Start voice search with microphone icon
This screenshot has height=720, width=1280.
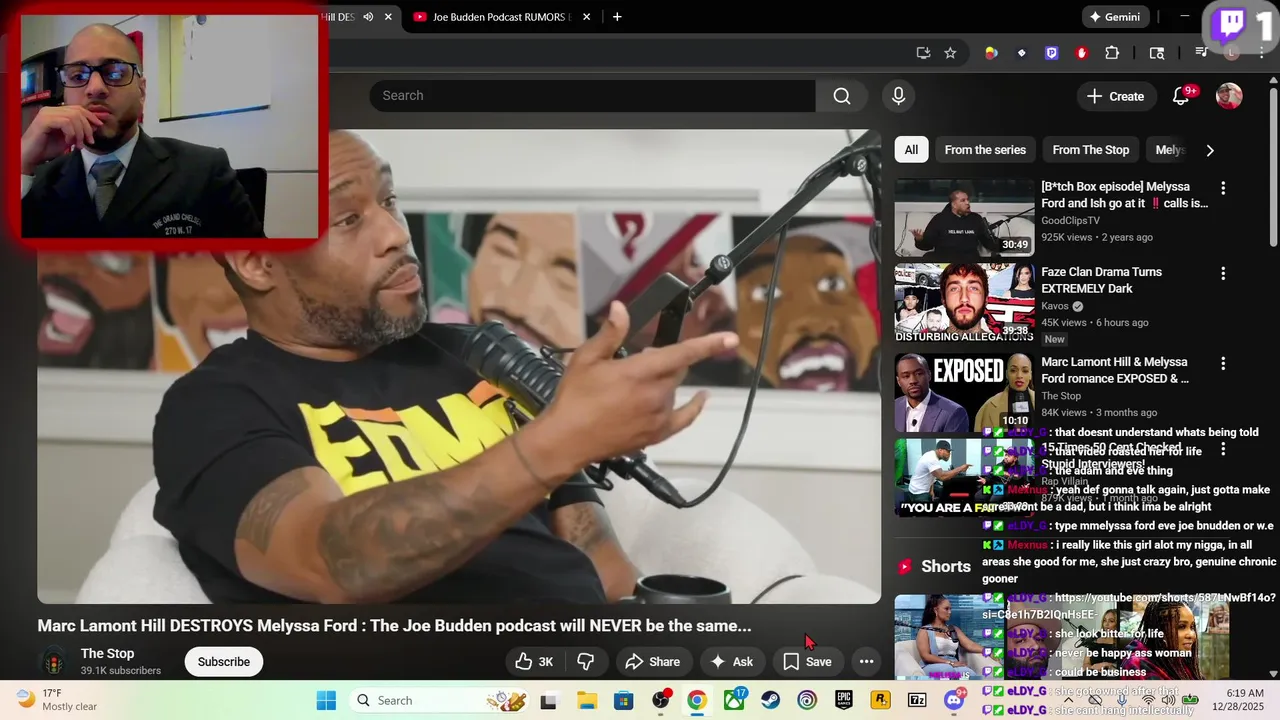(x=898, y=96)
